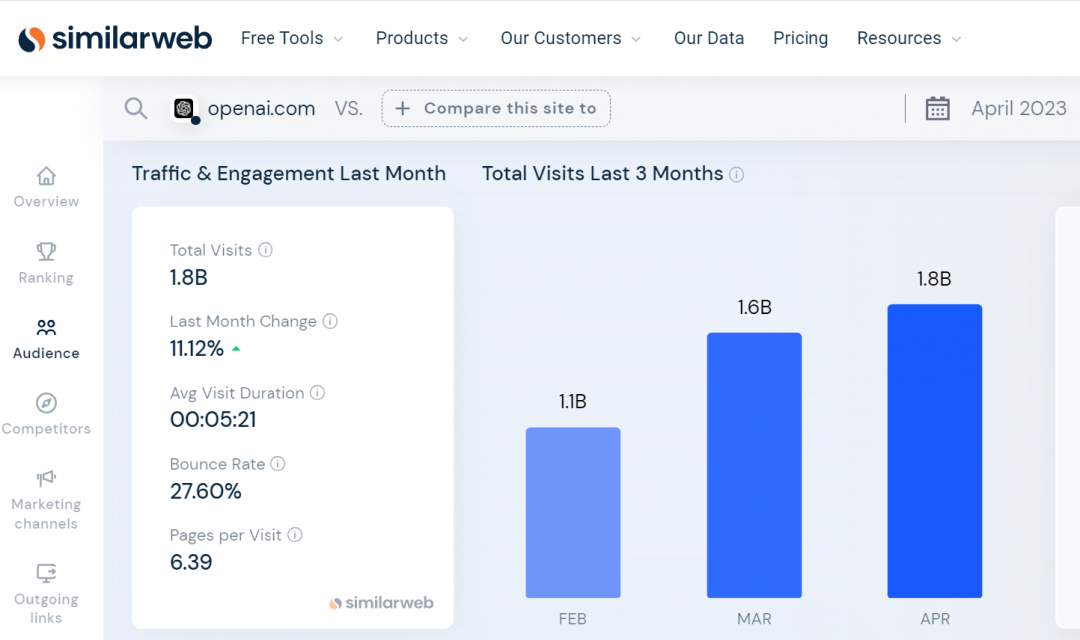
Task: Go to the Pricing page
Action: coord(800,38)
